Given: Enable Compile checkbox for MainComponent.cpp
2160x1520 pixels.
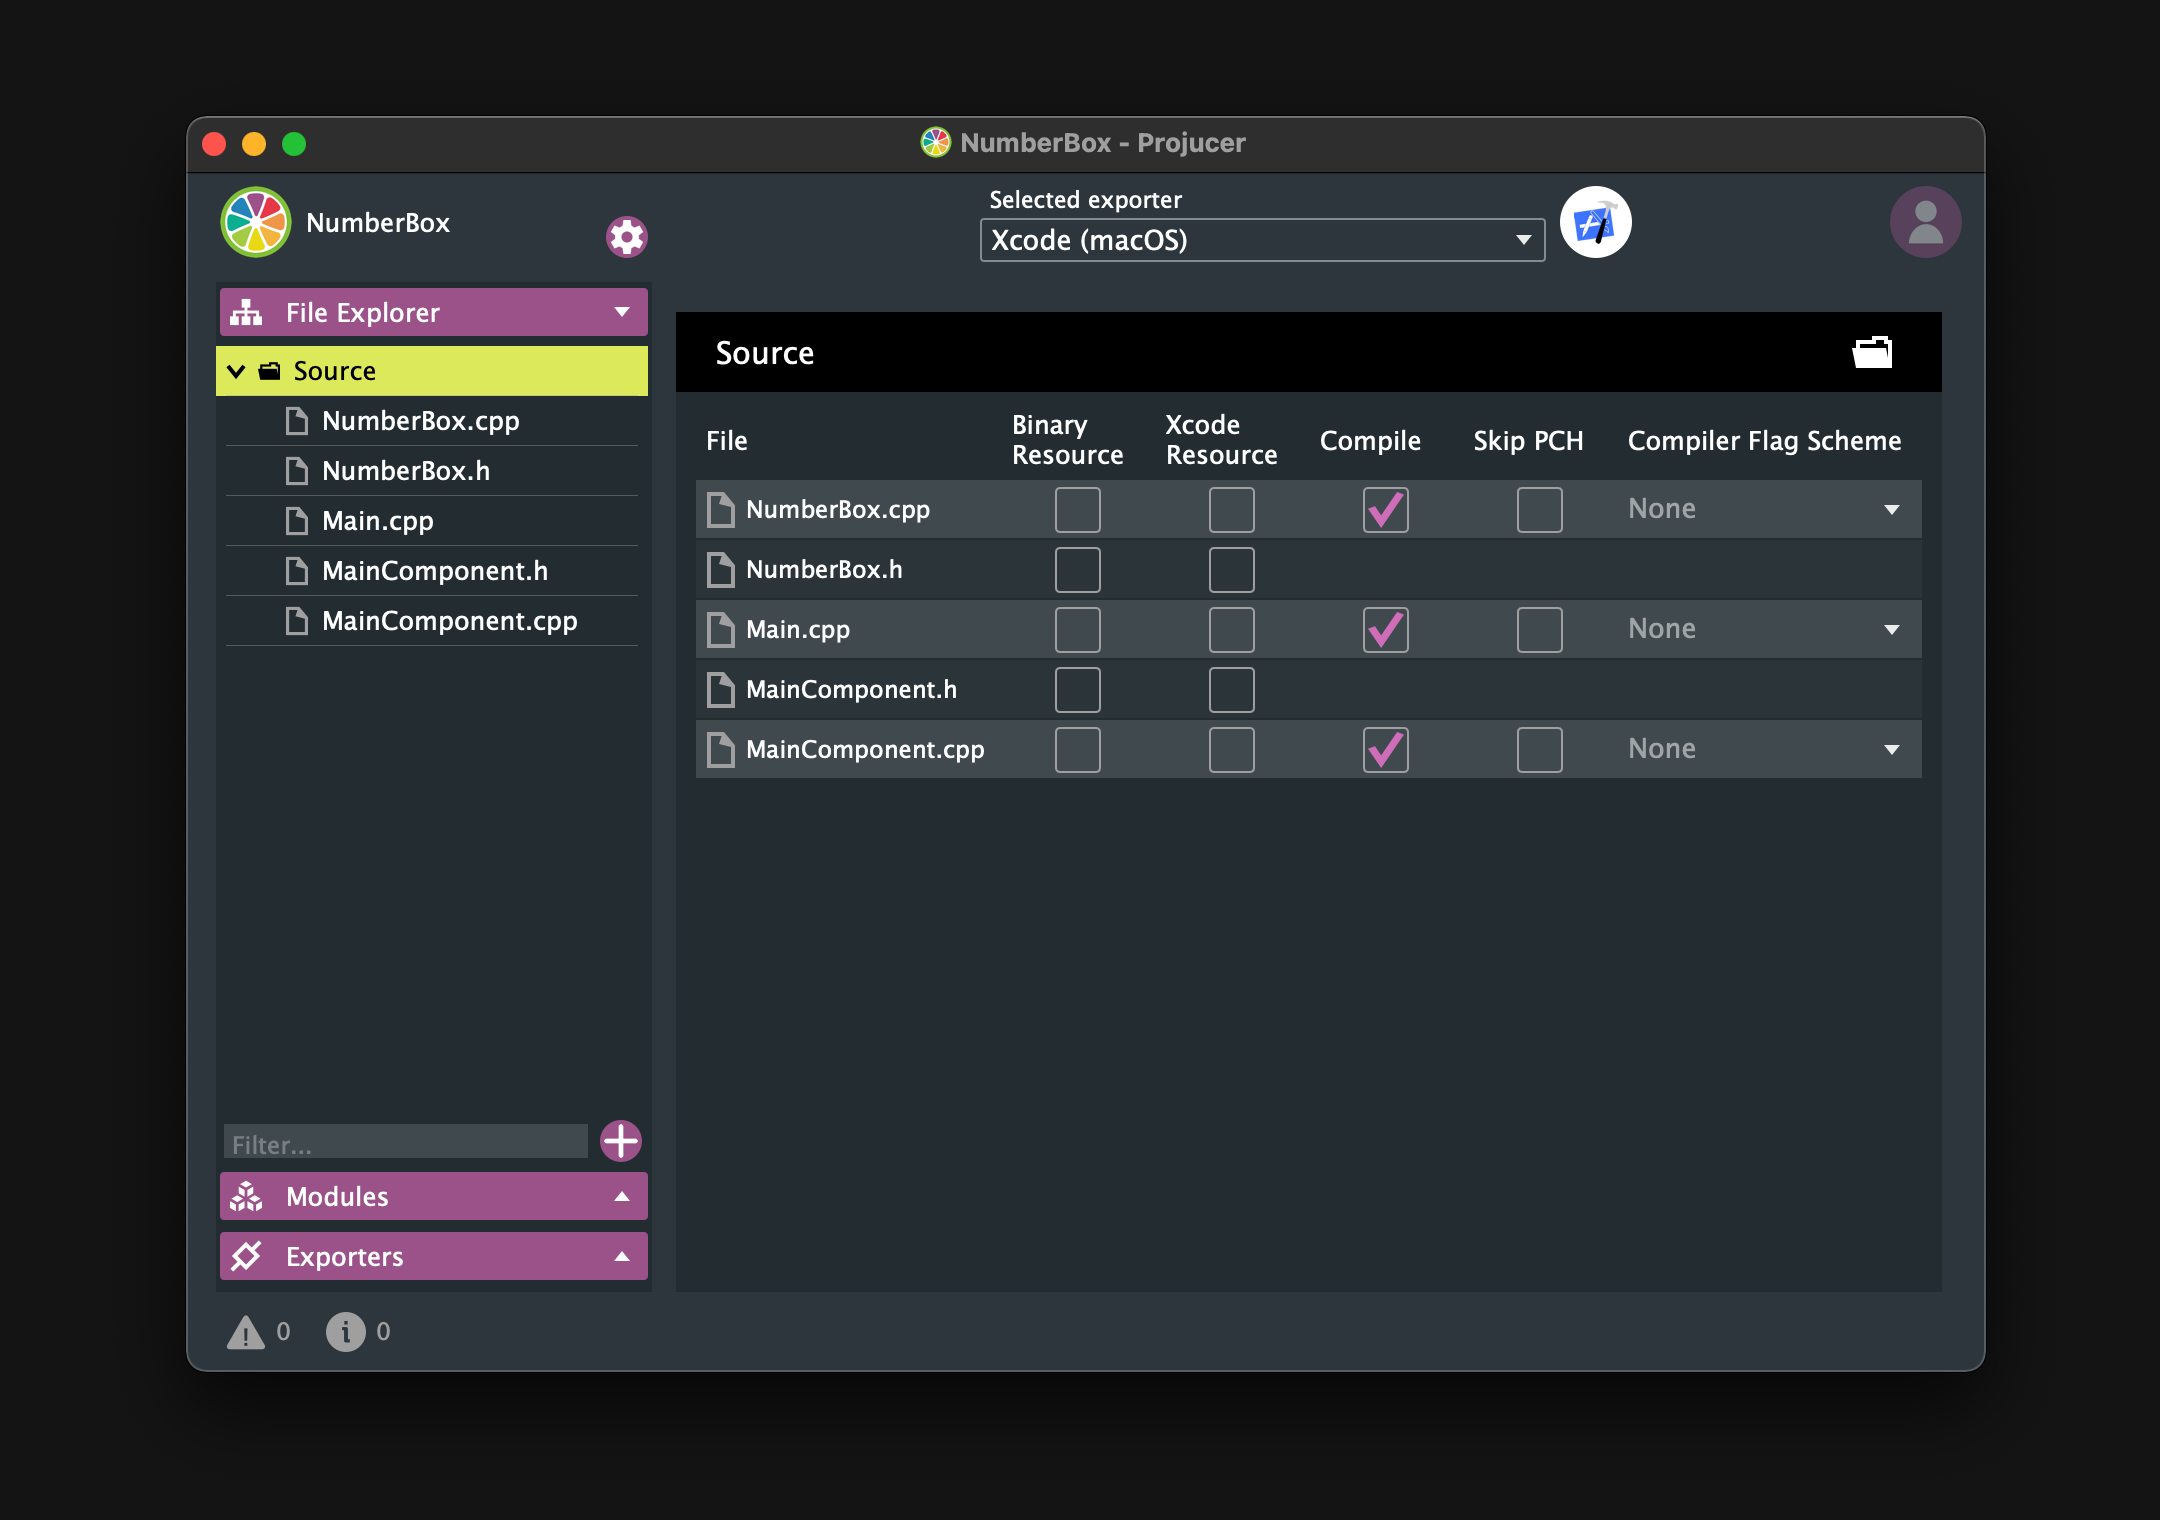Looking at the screenshot, I should 1384,750.
